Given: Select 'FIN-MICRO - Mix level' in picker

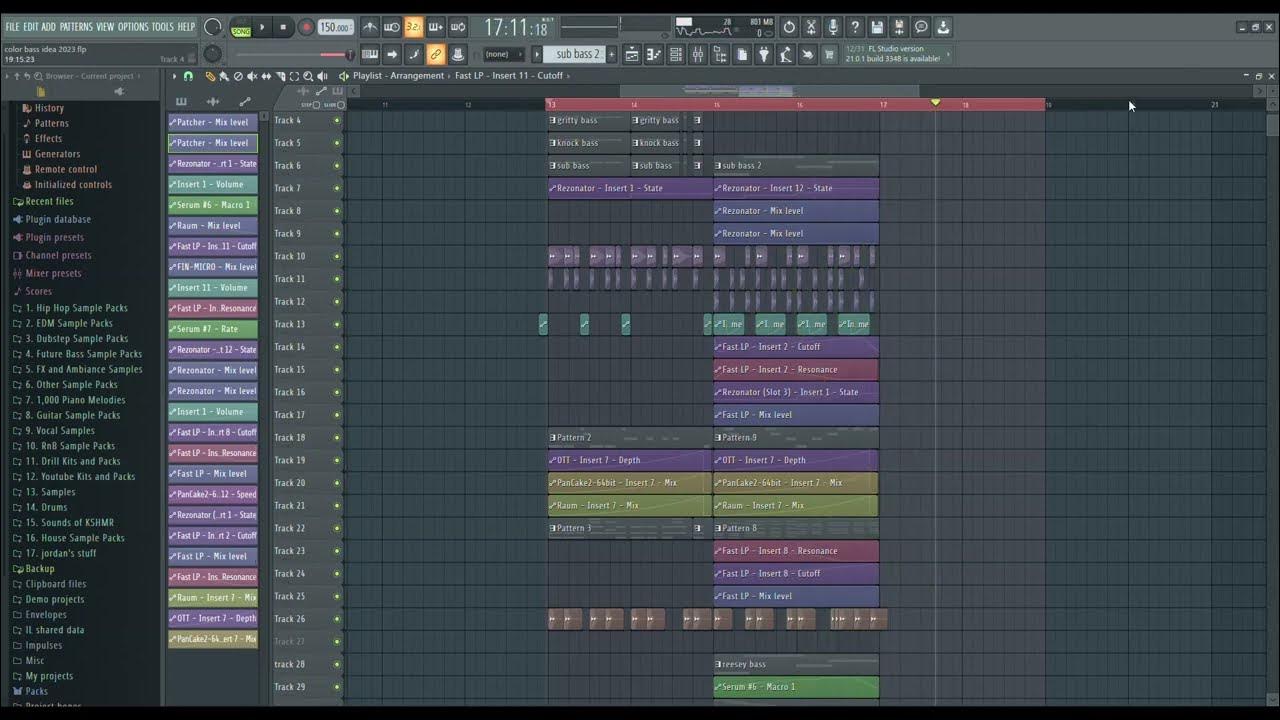Looking at the screenshot, I should point(213,267).
